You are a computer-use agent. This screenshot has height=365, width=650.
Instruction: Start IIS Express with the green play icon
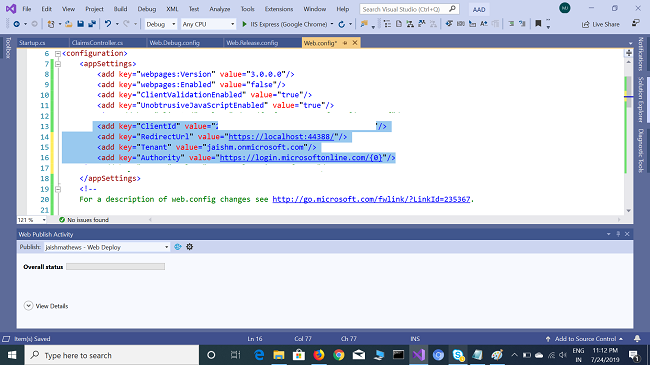(244, 24)
